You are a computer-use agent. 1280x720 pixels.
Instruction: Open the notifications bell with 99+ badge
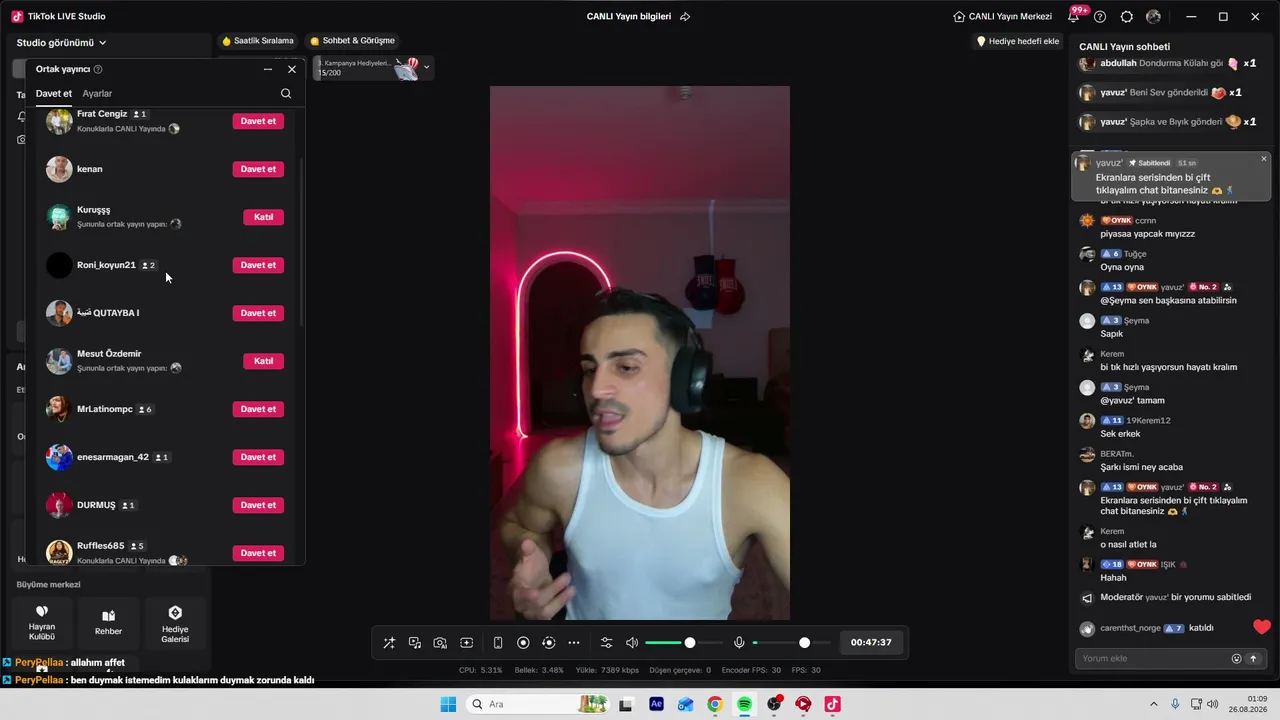pyautogui.click(x=1076, y=15)
